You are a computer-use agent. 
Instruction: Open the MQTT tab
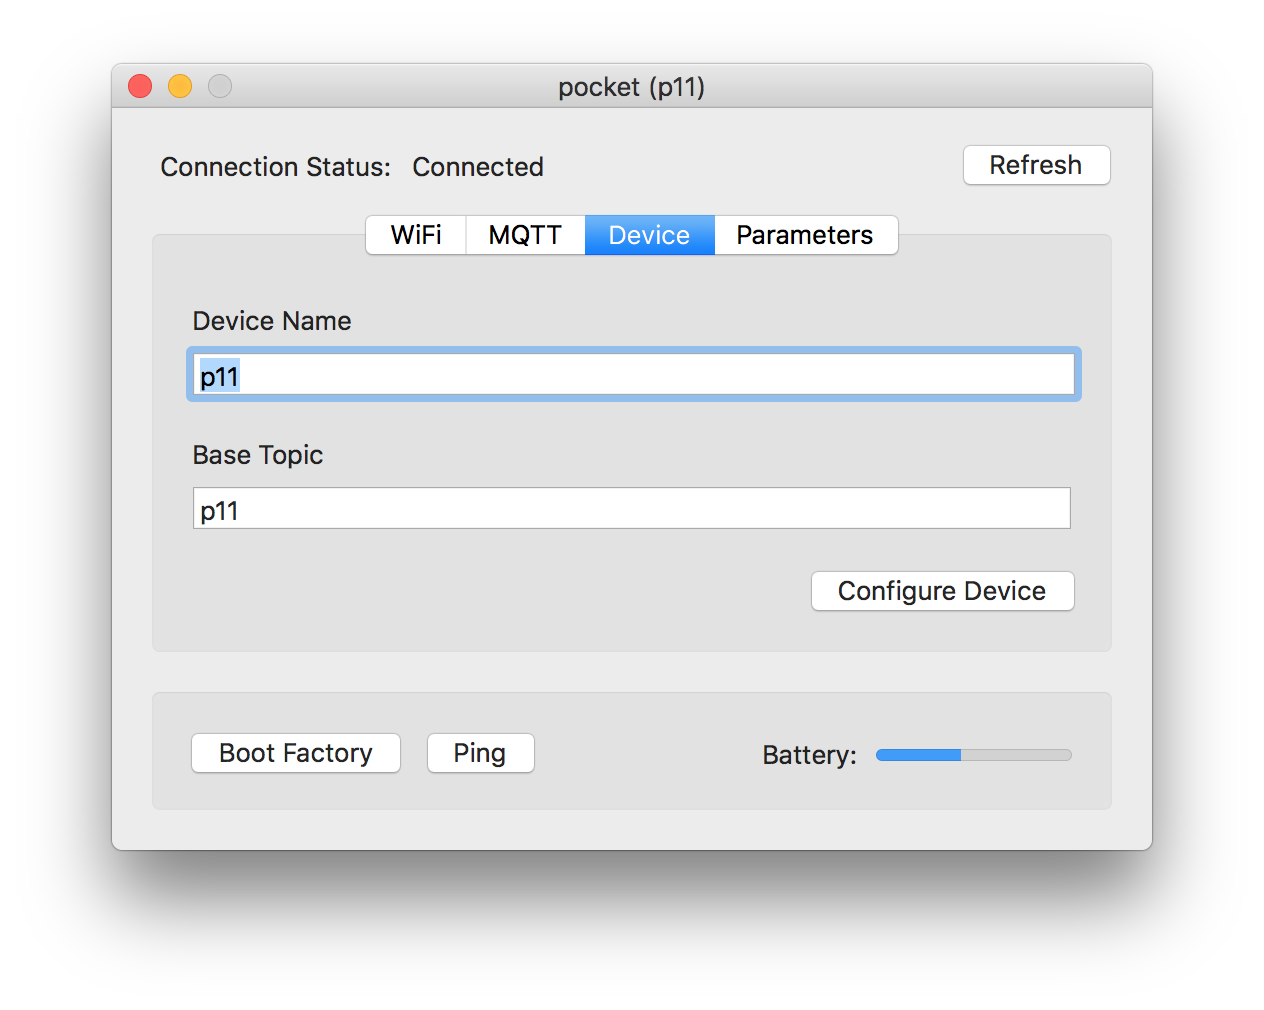click(525, 235)
